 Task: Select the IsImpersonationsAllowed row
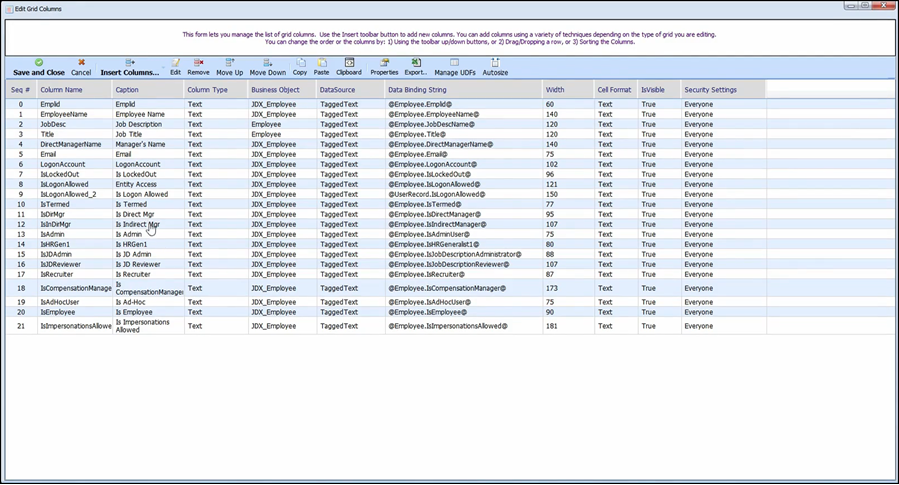(x=75, y=326)
